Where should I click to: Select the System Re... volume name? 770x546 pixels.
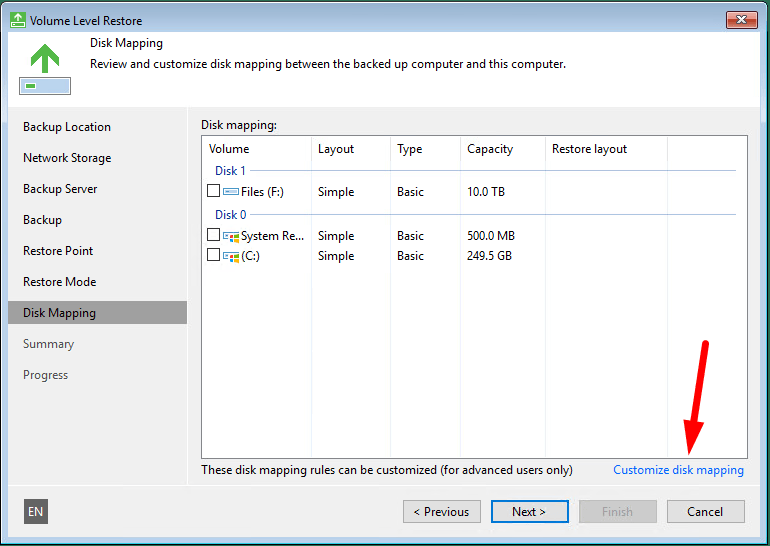(273, 236)
